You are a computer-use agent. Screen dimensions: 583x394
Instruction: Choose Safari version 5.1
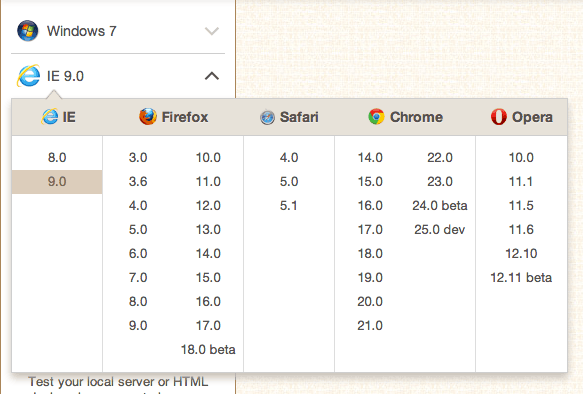tap(289, 206)
